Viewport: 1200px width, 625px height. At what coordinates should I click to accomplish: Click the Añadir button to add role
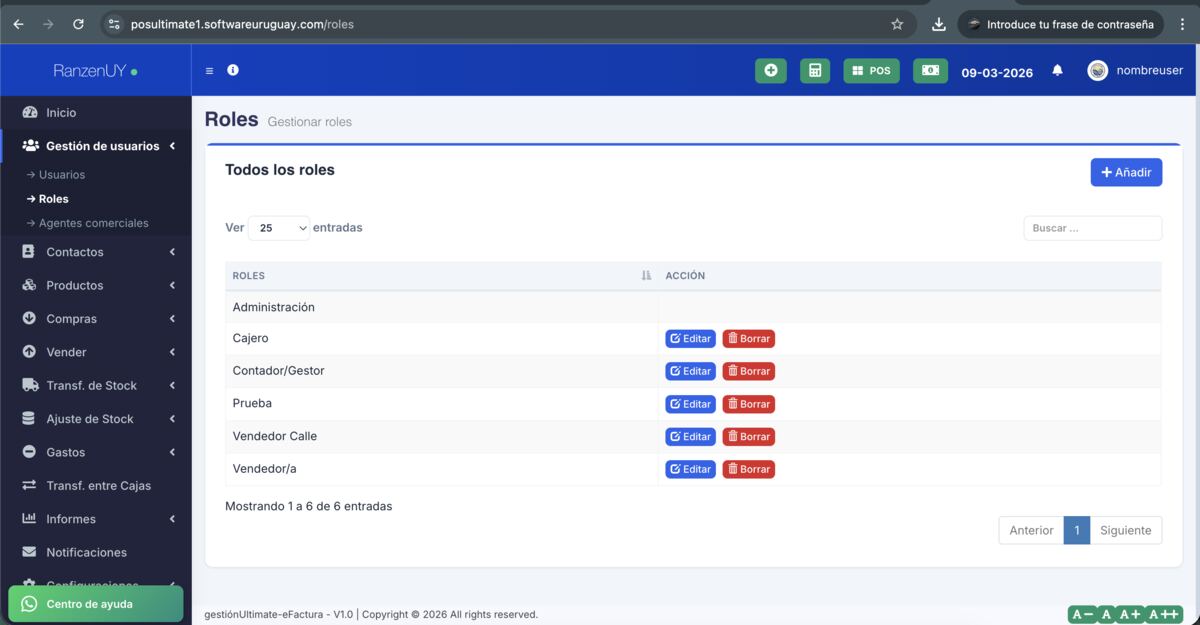coord(1125,172)
